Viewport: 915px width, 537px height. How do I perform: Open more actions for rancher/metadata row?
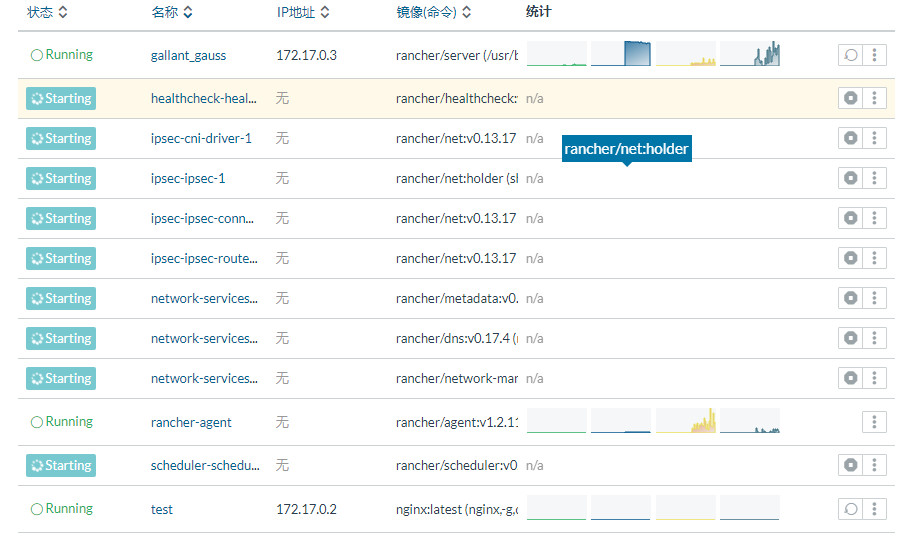[x=874, y=298]
